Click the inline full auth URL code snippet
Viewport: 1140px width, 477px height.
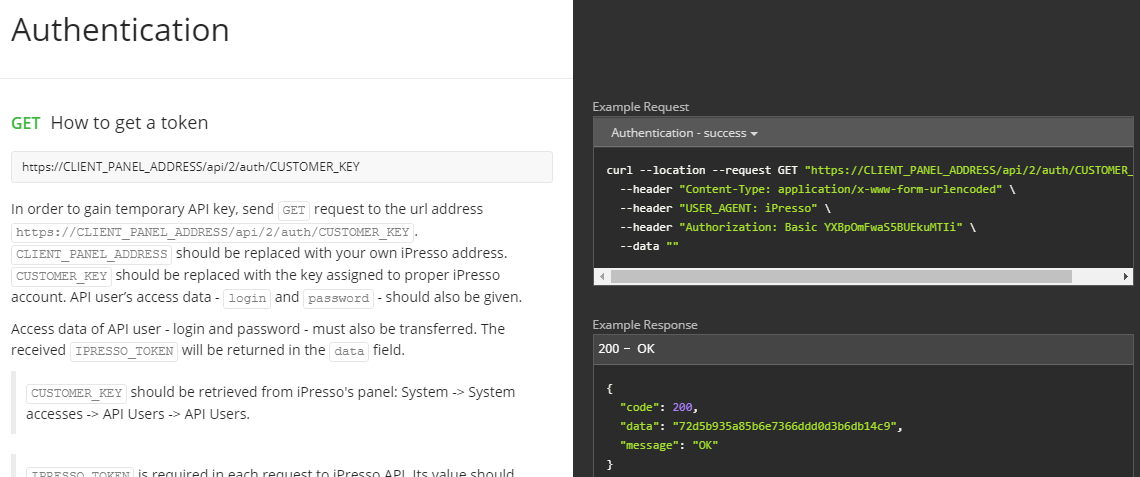click(x=213, y=233)
